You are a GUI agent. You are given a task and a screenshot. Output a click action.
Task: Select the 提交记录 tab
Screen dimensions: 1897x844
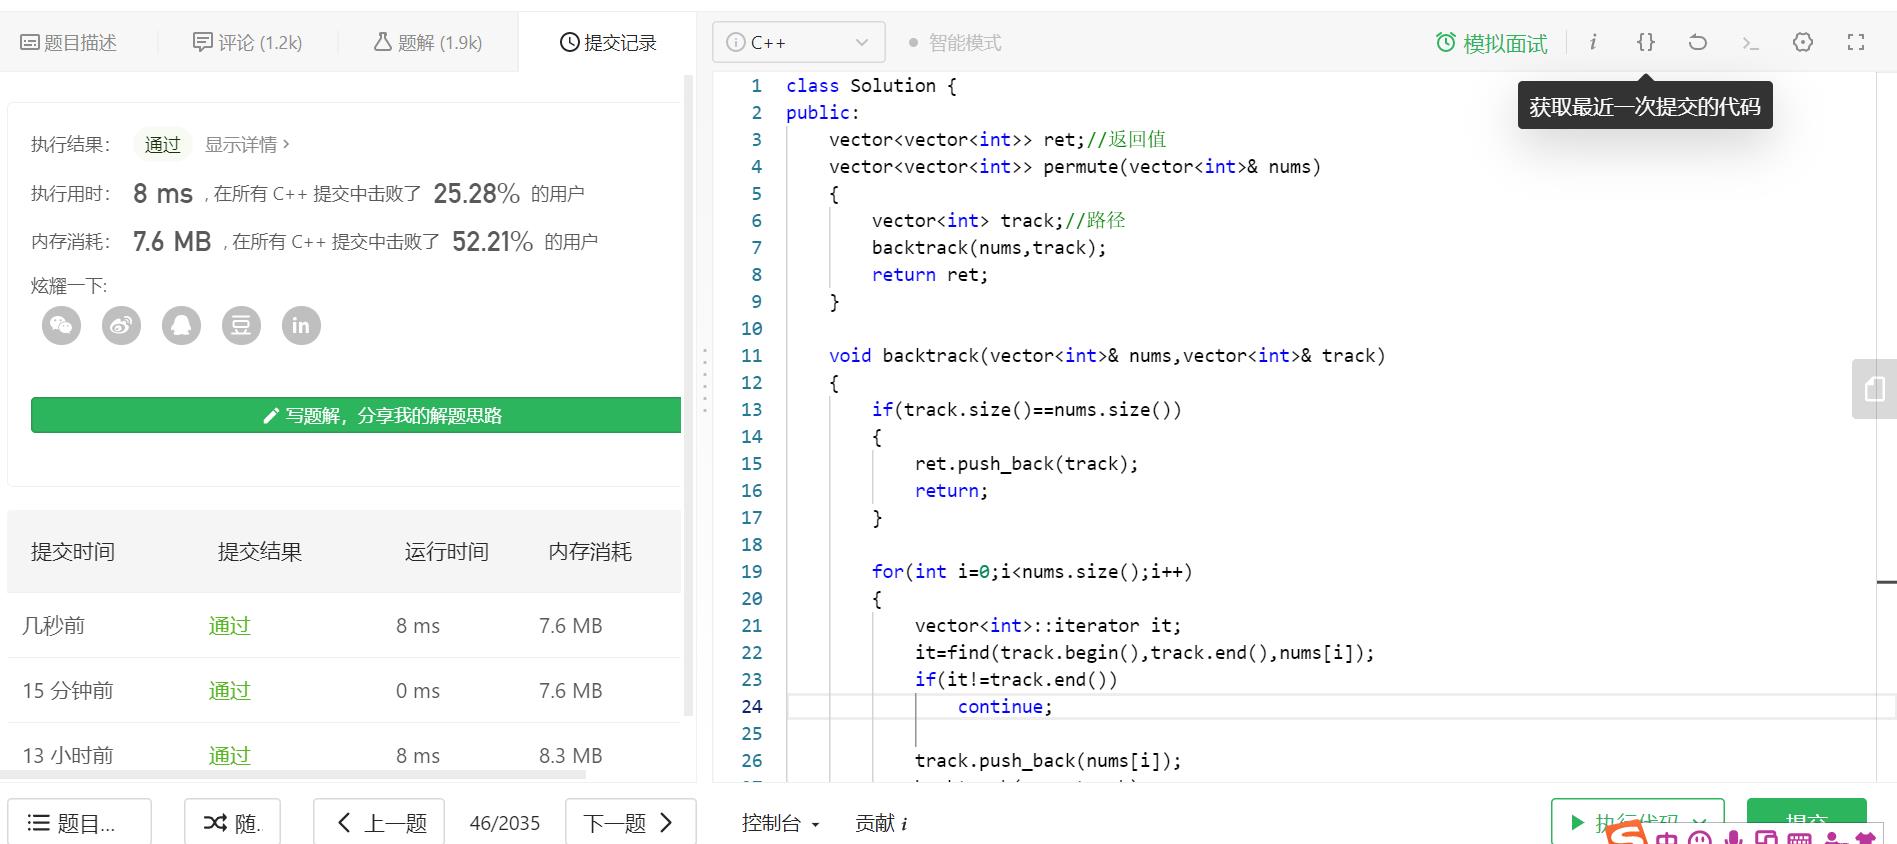(608, 42)
